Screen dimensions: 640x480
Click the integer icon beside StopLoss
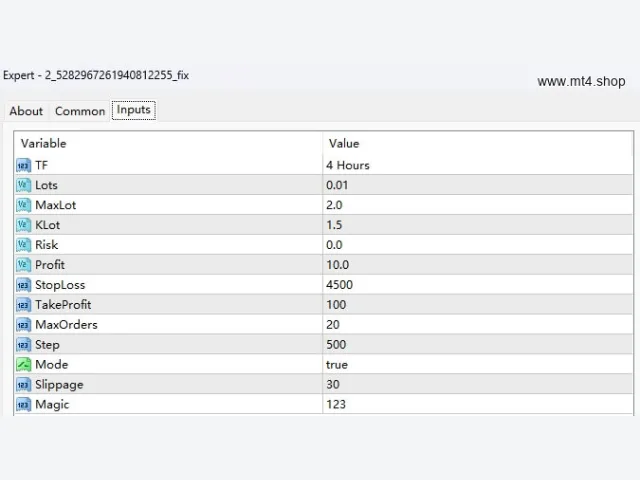[23, 285]
